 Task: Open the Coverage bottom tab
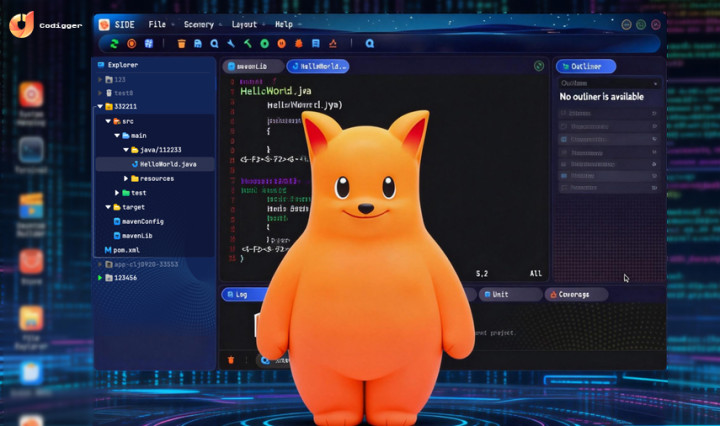point(576,295)
